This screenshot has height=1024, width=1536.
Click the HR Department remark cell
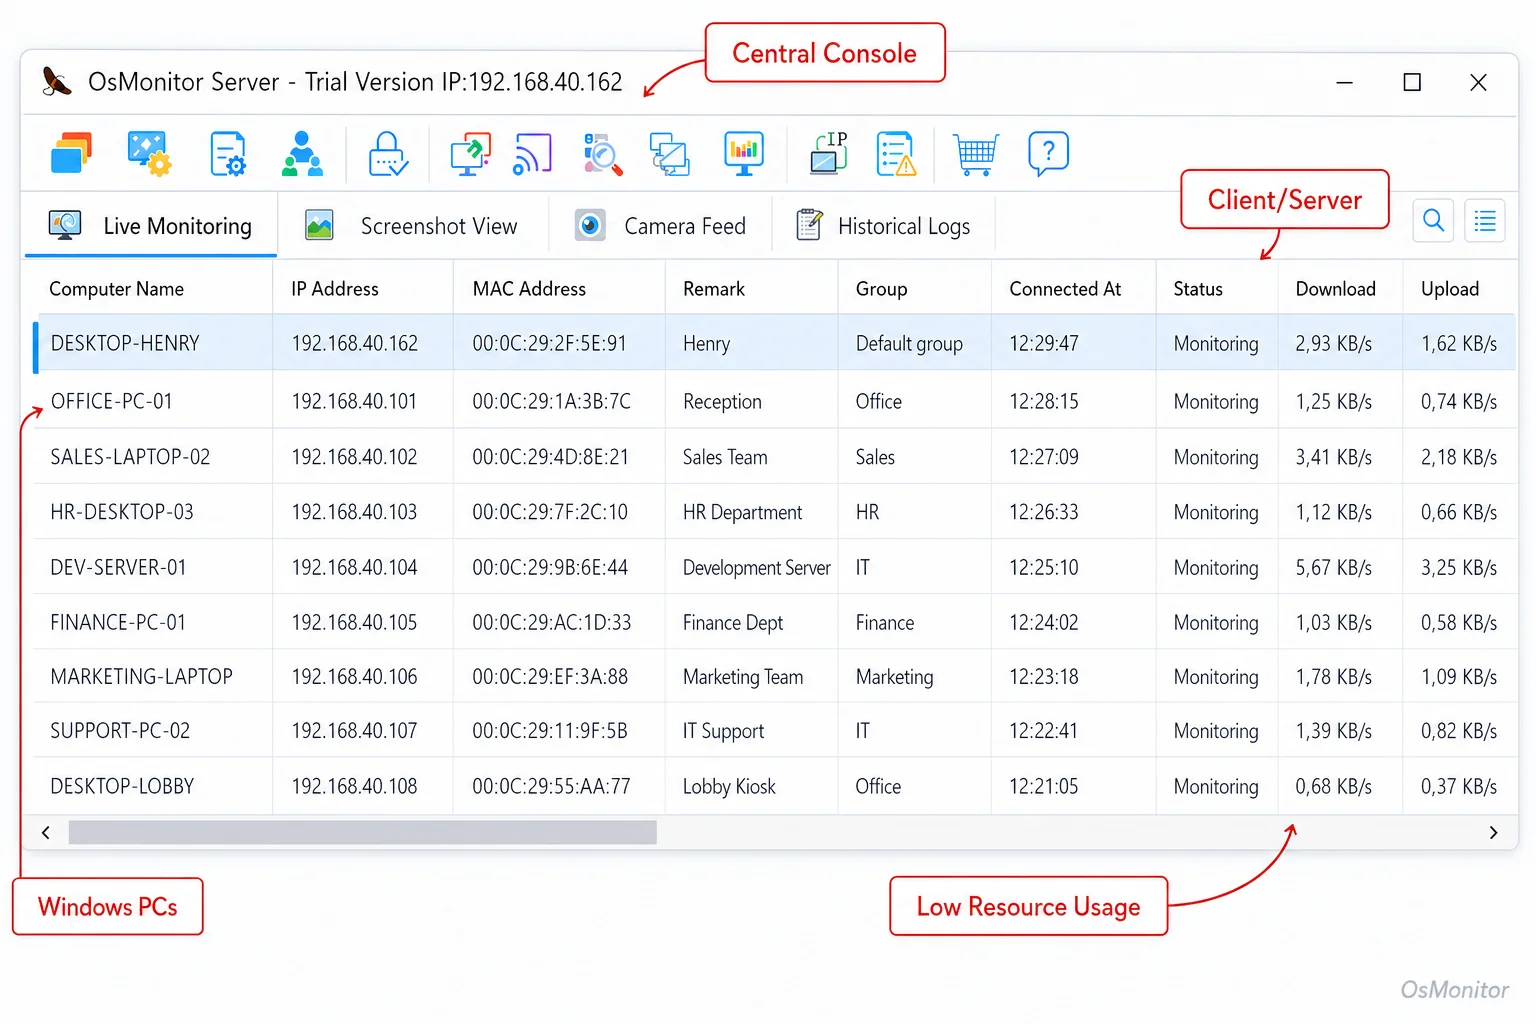(742, 512)
